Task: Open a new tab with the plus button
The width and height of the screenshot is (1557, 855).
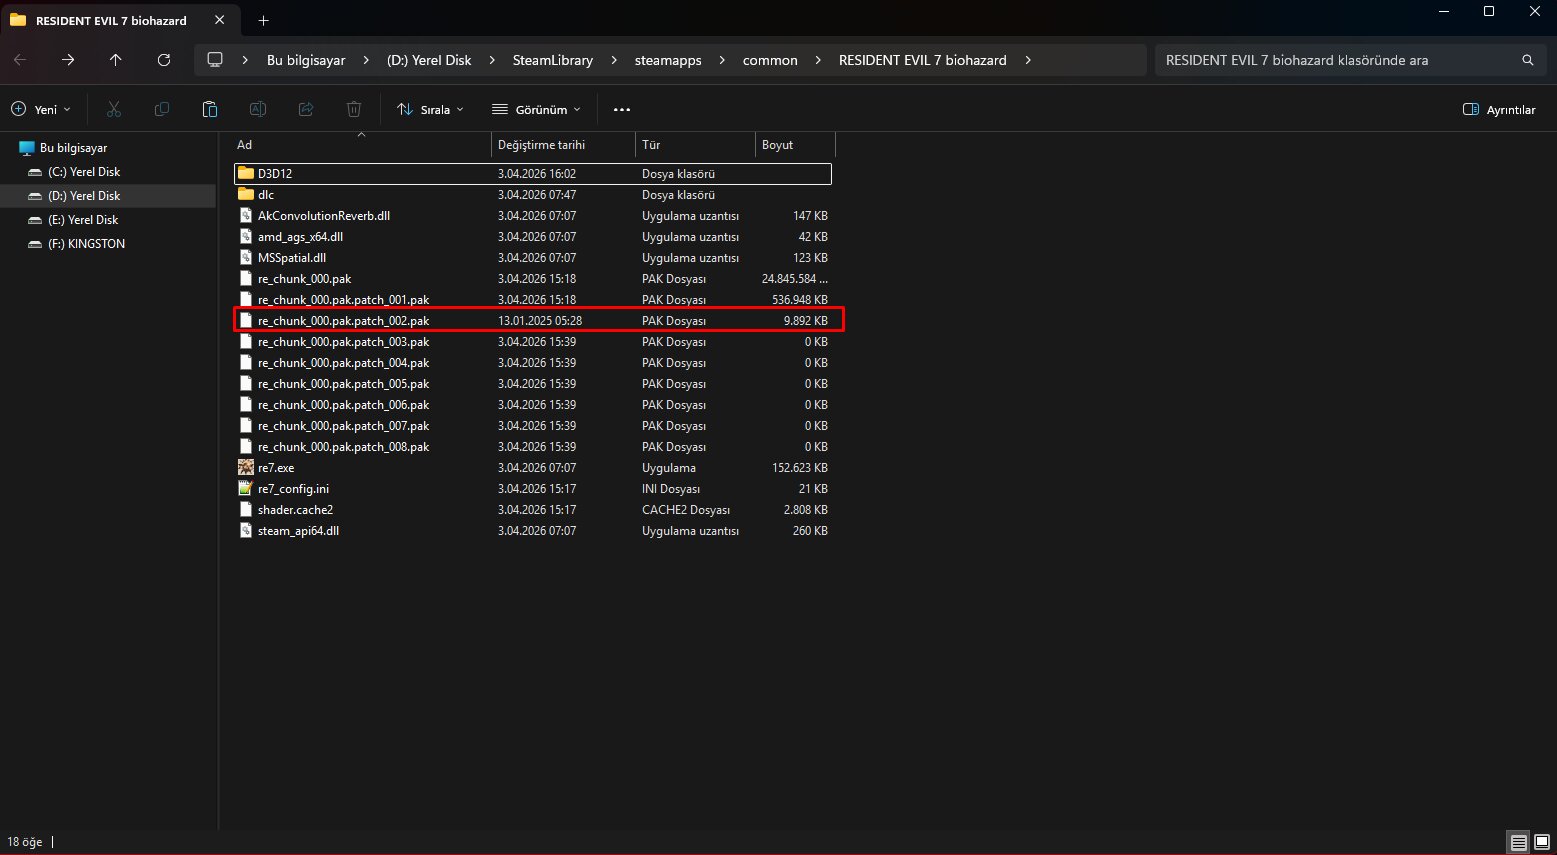Action: point(263,20)
